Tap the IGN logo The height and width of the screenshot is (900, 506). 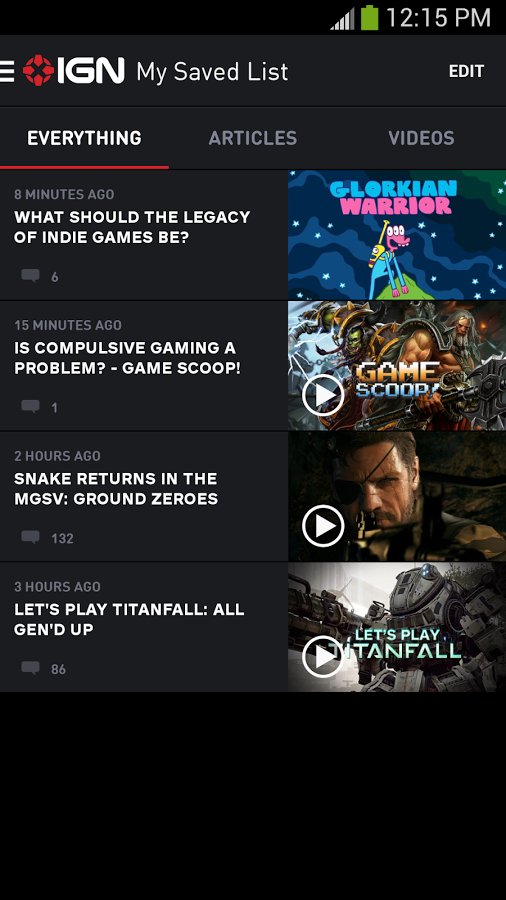tap(73, 71)
